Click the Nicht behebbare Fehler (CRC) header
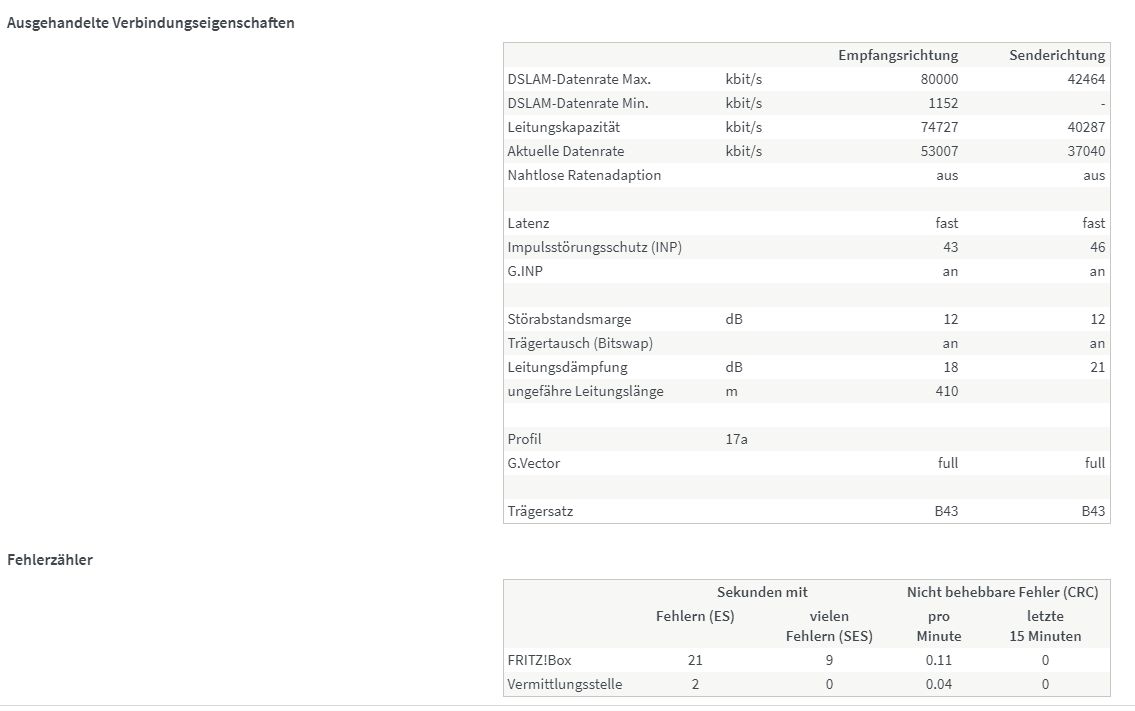This screenshot has height=711, width=1135. tap(1002, 592)
